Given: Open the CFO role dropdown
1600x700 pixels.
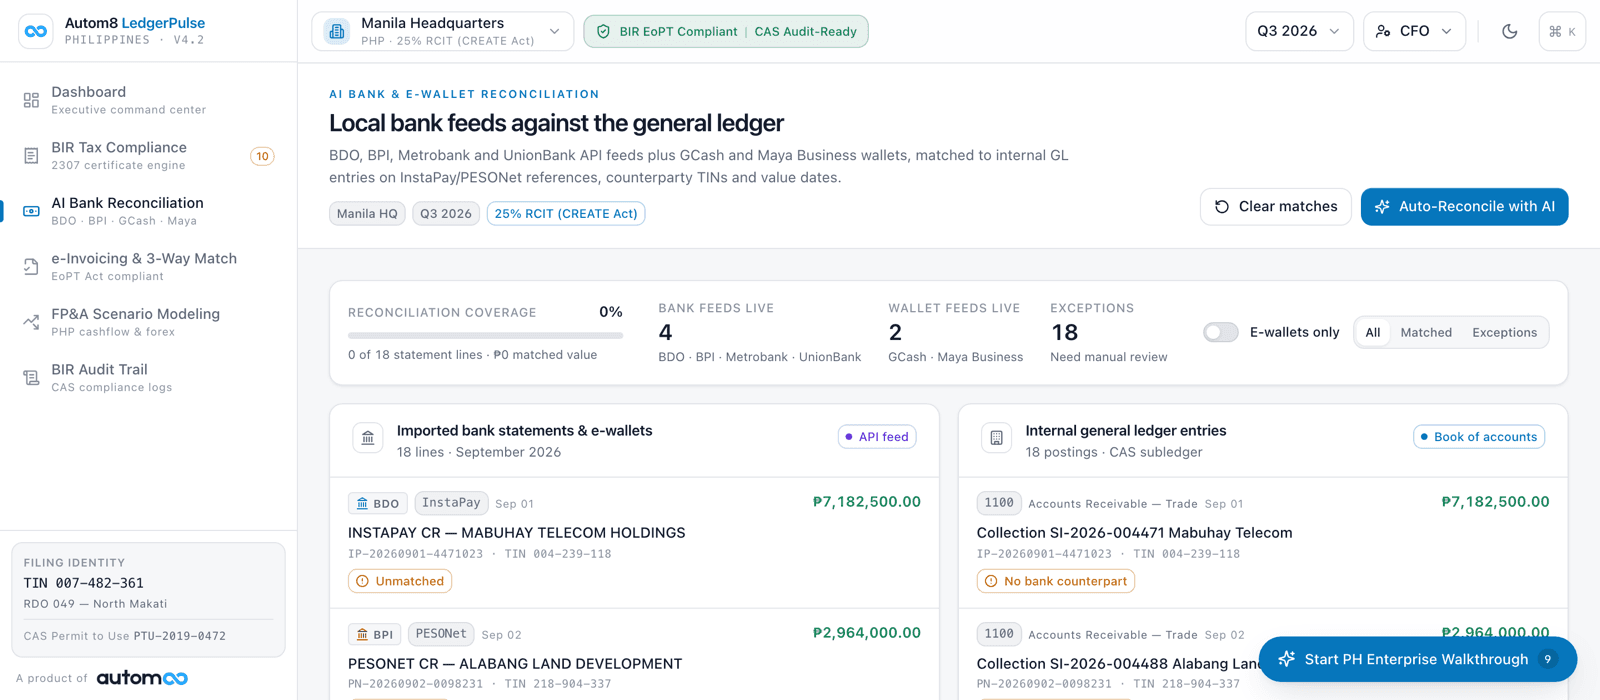Looking at the screenshot, I should coord(1414,31).
